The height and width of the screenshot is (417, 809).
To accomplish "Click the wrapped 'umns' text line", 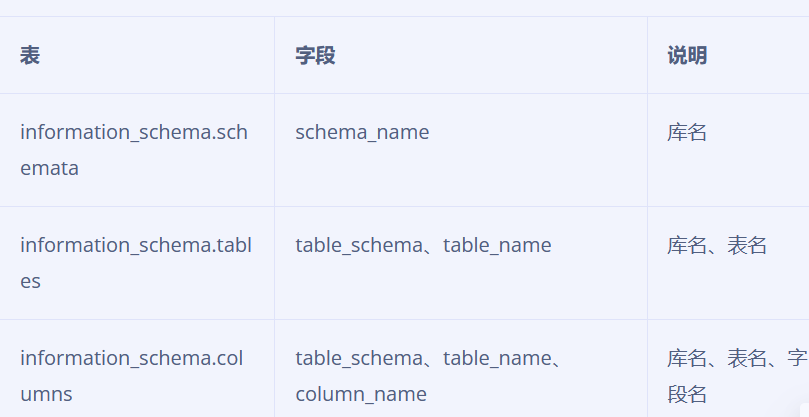I will pos(46,395).
